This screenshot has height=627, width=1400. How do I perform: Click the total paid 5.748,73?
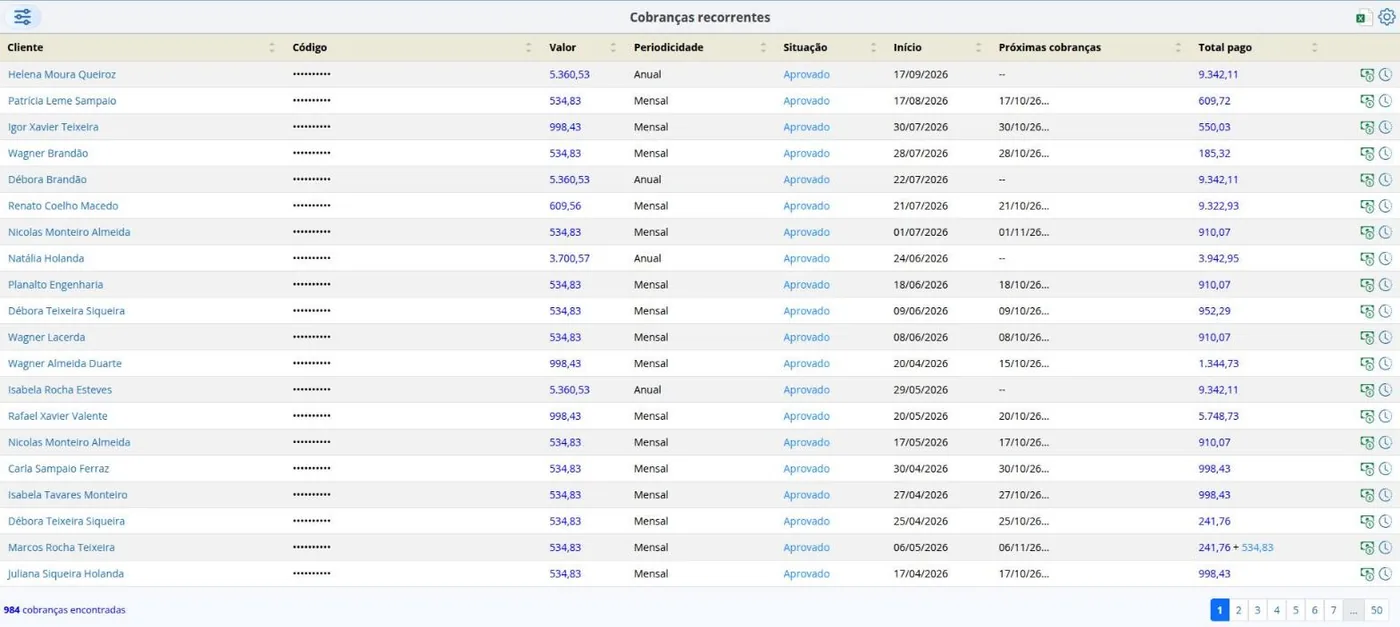point(1219,416)
